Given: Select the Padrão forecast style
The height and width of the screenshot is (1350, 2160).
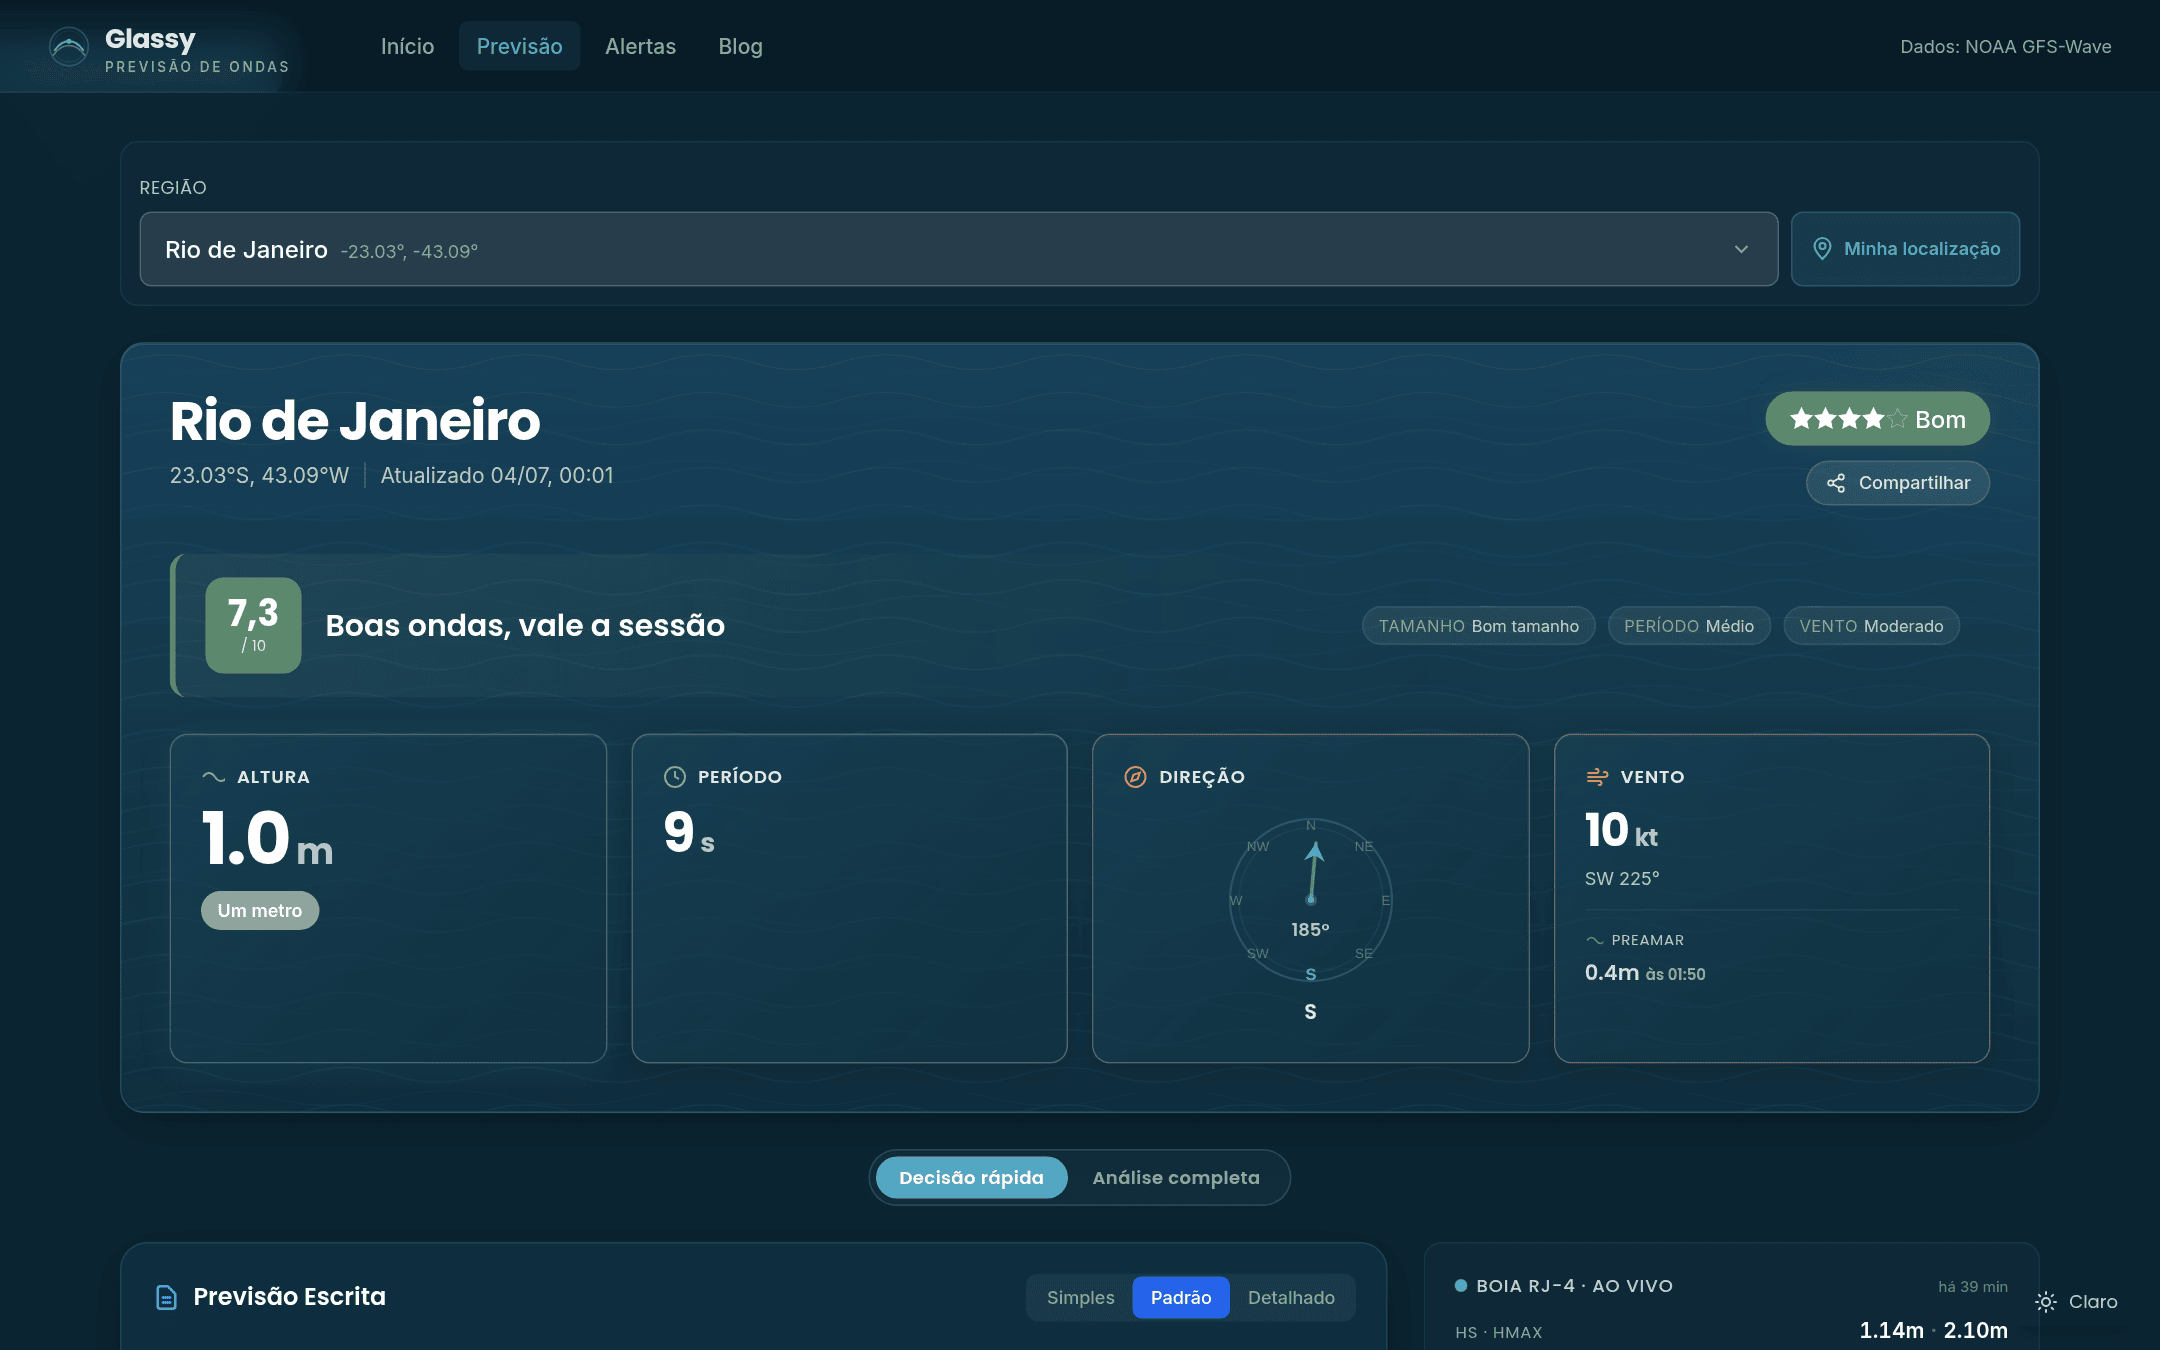Looking at the screenshot, I should pyautogui.click(x=1181, y=1298).
